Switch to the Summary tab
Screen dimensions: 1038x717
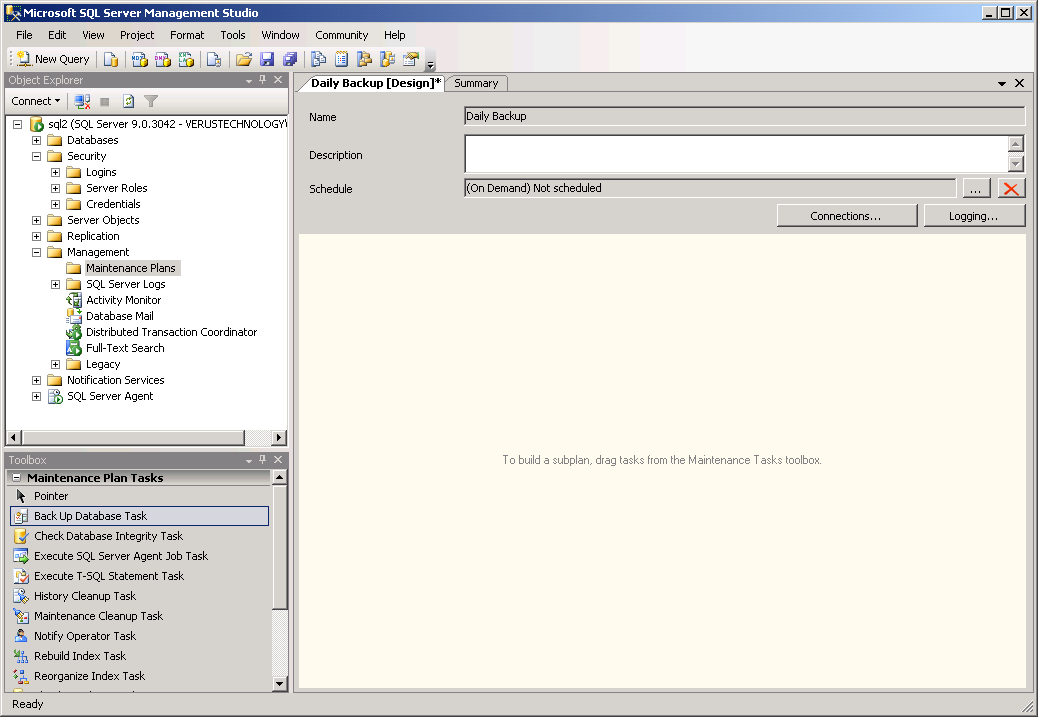point(476,83)
